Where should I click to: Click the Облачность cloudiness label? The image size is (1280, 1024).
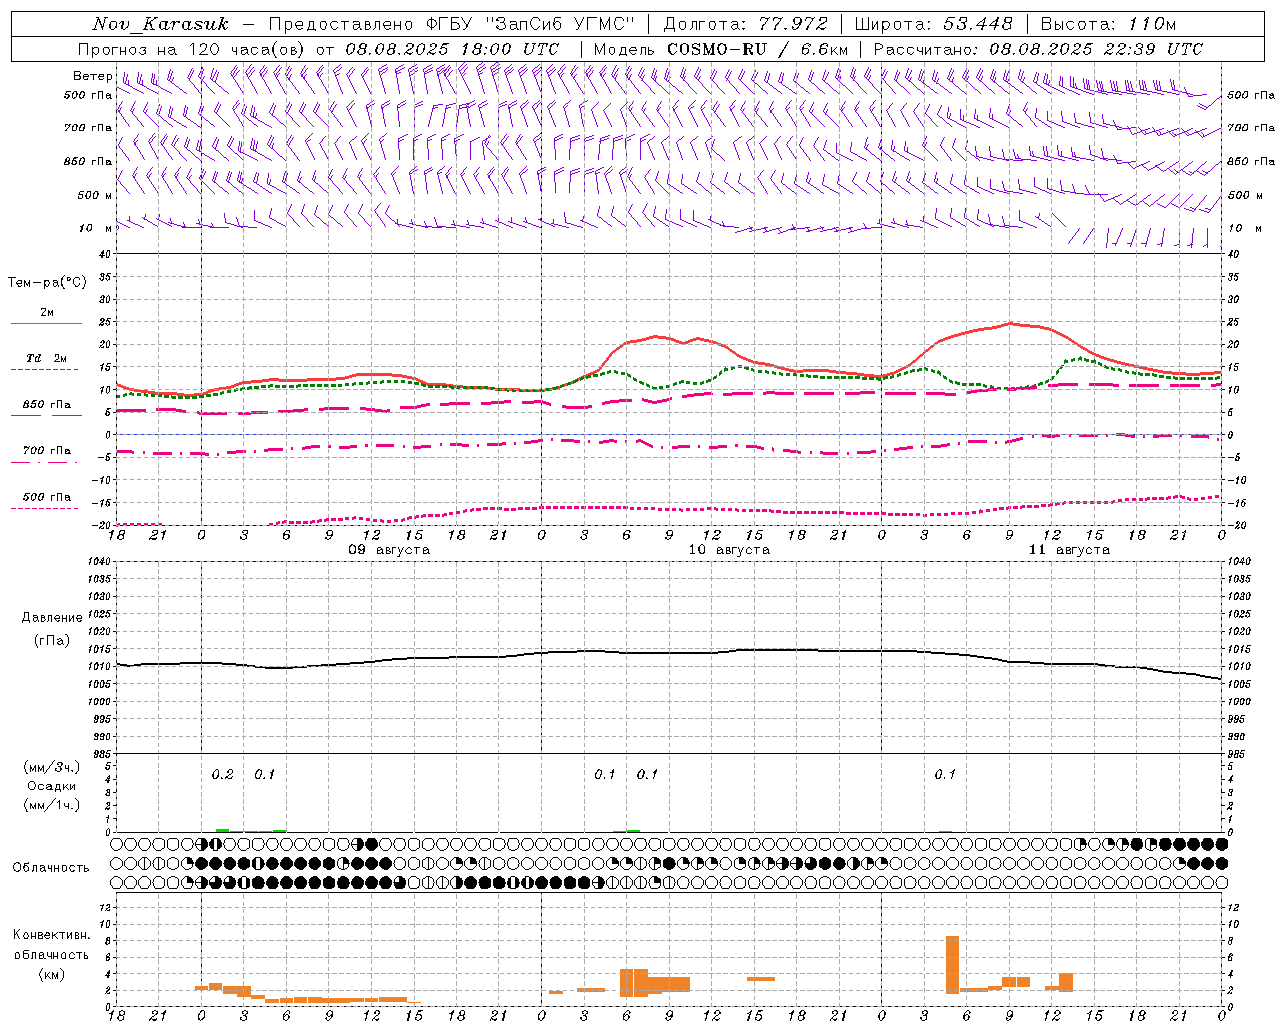click(51, 868)
